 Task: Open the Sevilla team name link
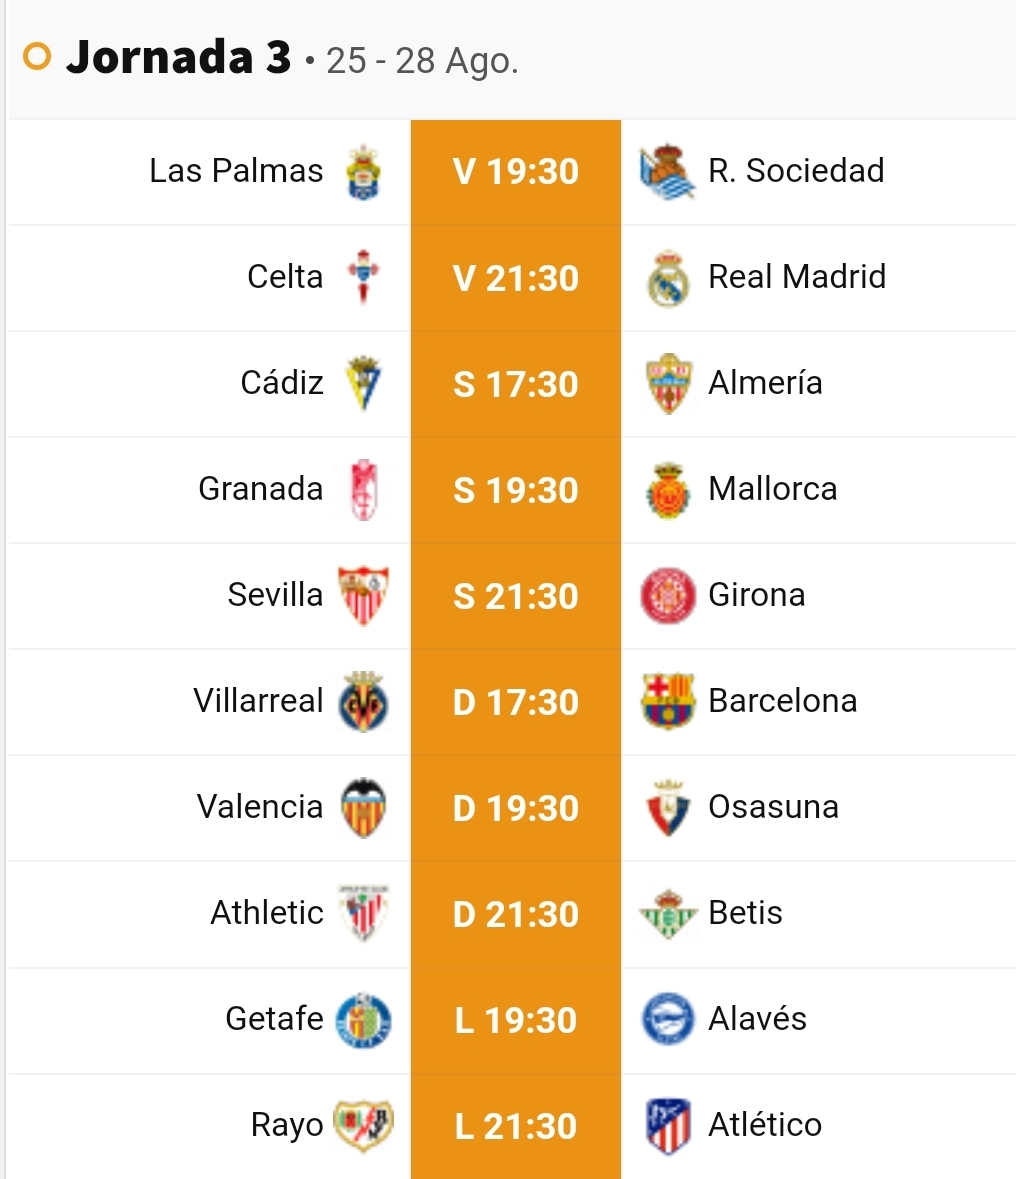(275, 595)
